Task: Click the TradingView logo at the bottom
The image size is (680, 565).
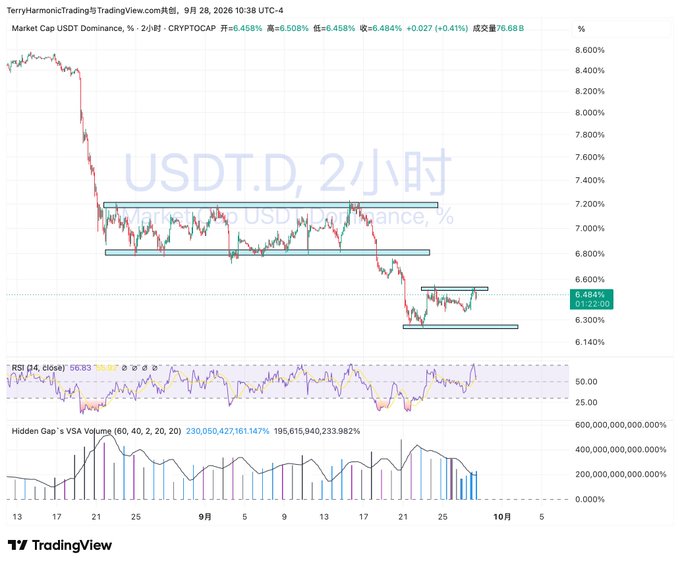Action: click(x=60, y=545)
